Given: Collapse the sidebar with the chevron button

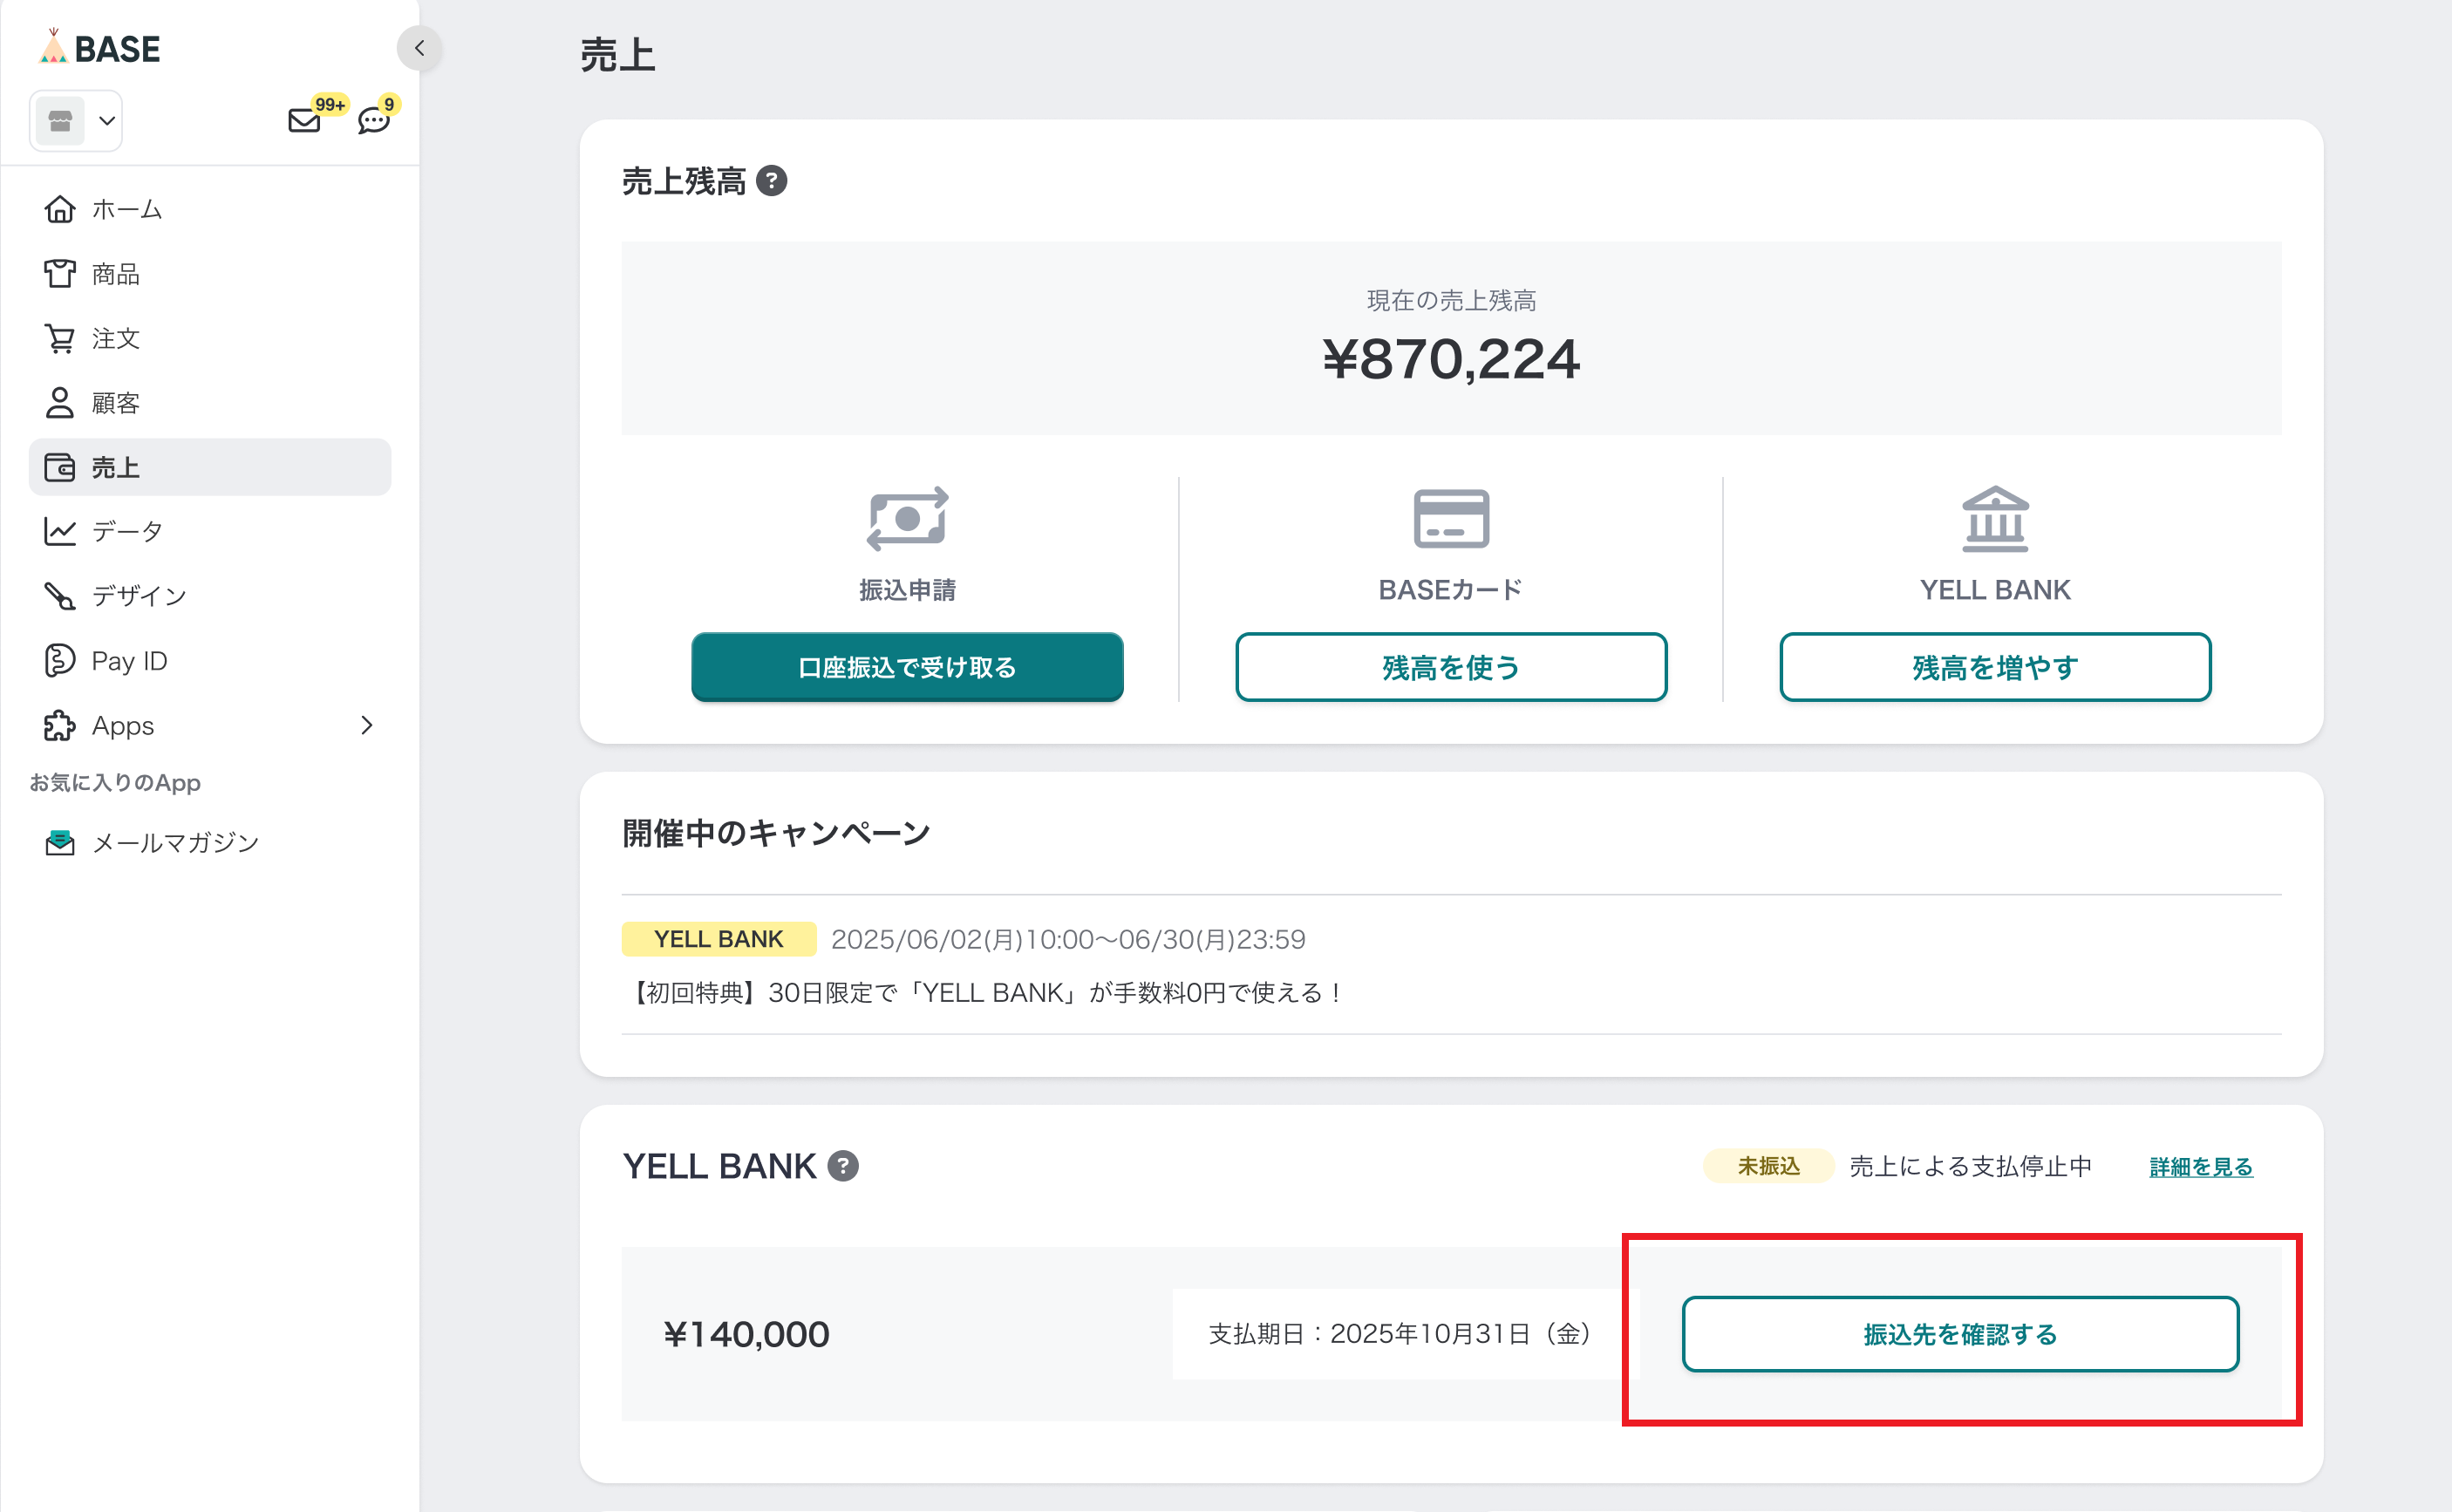Looking at the screenshot, I should (419, 48).
